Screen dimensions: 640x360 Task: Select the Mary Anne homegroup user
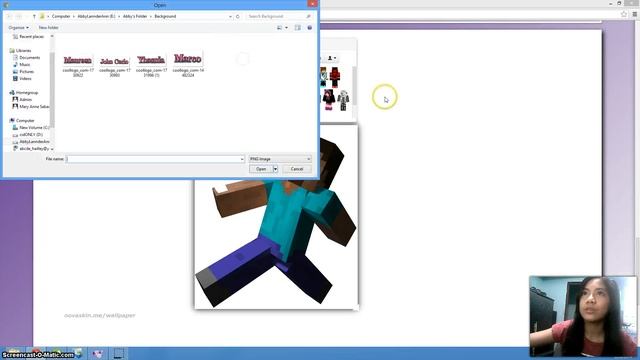click(x=31, y=107)
